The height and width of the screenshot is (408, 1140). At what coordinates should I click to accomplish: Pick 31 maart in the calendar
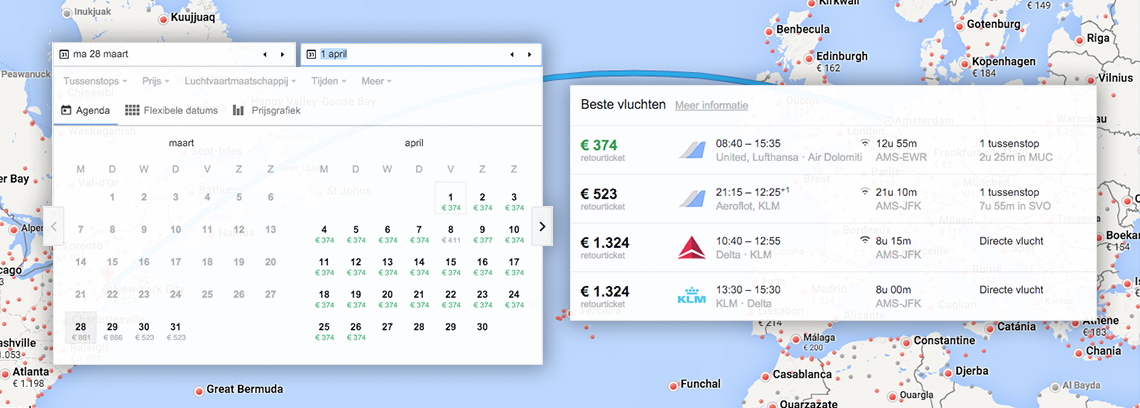[175, 331]
